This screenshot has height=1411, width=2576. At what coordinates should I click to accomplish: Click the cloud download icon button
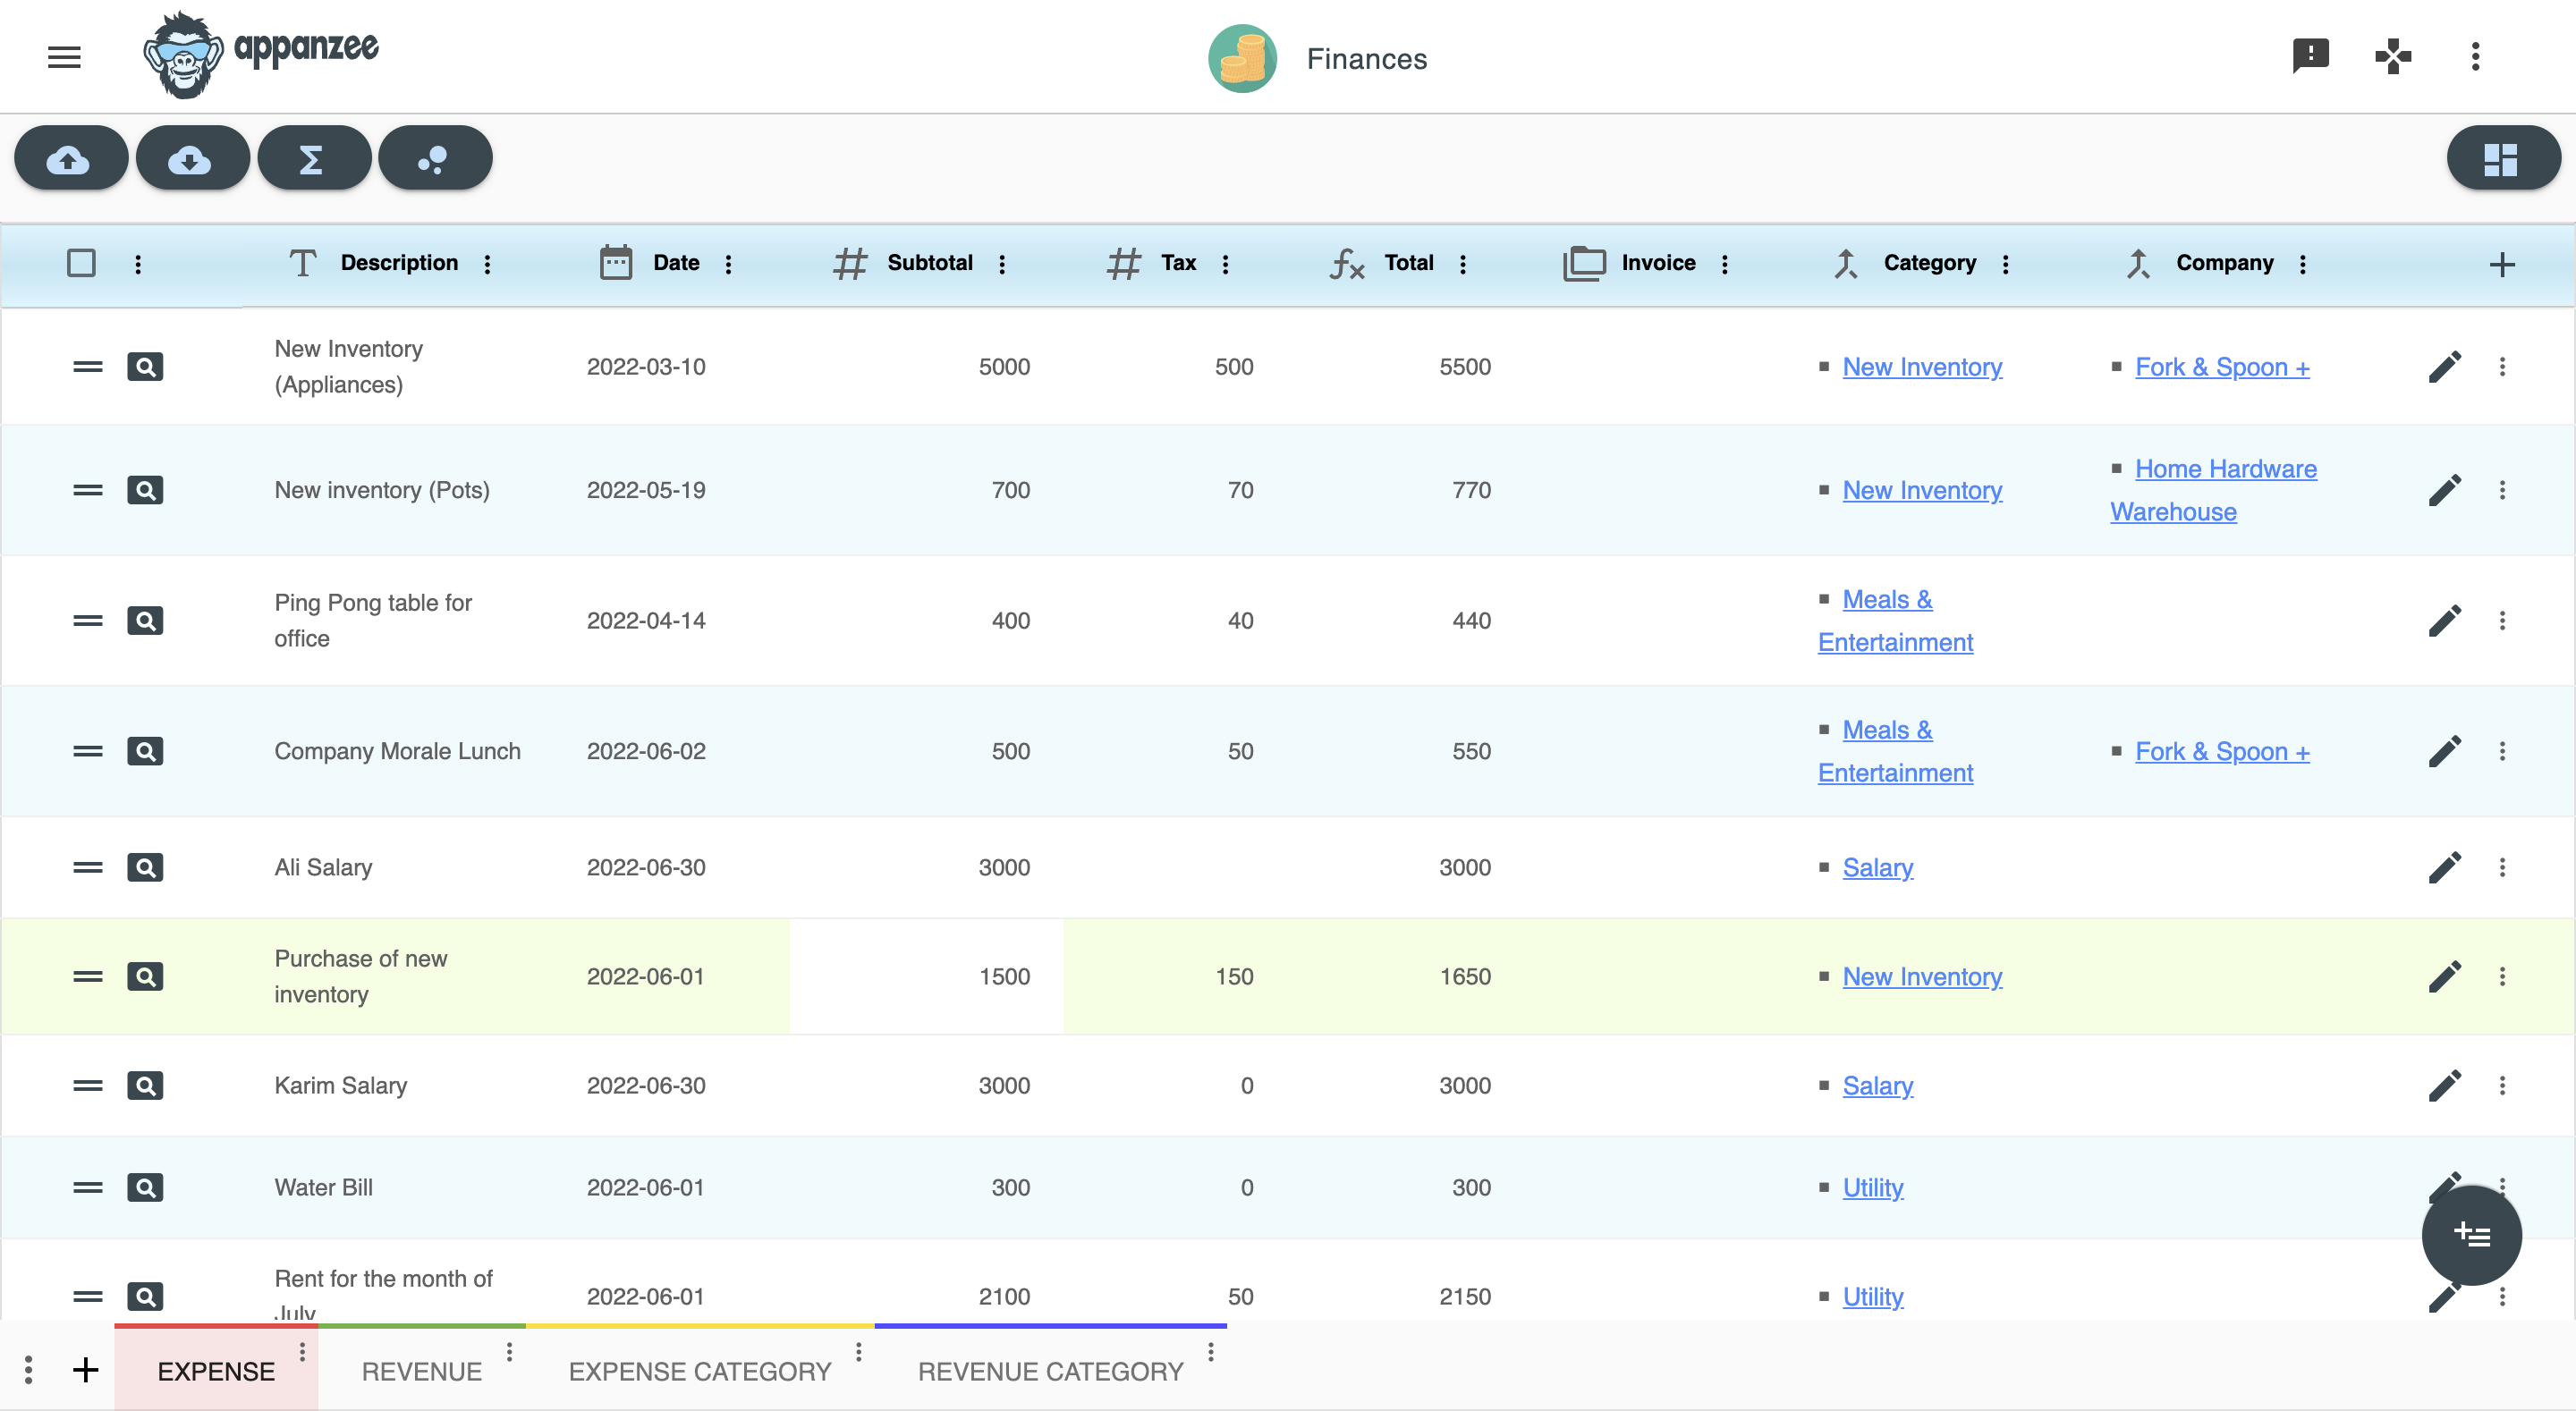[x=191, y=159]
